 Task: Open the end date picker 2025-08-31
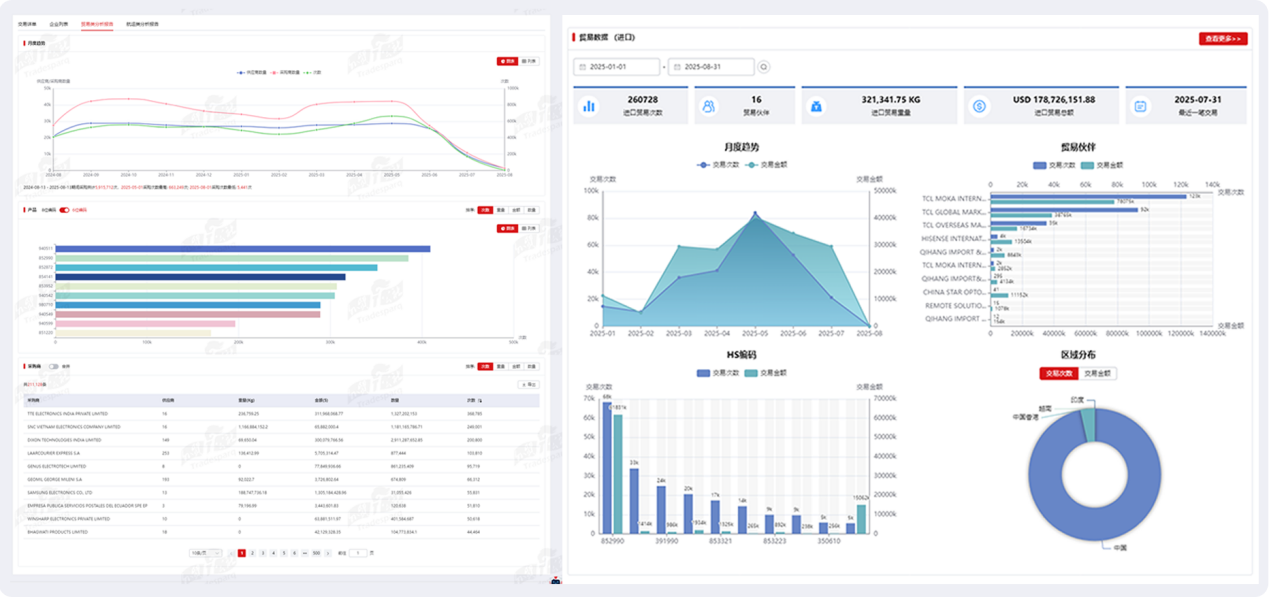pyautogui.click(x=711, y=67)
